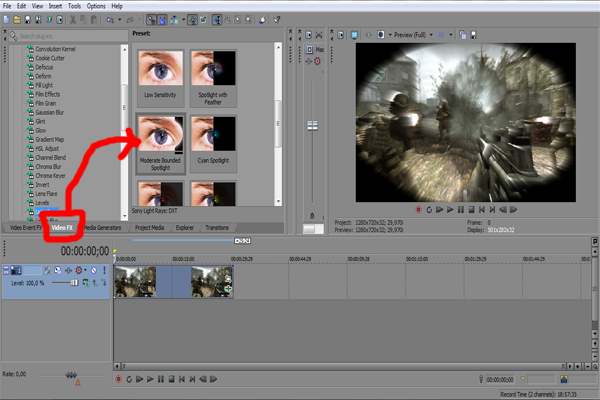The image size is (600, 400).
Task: Click the Cut scissors icon in toolbar
Action: point(73,20)
